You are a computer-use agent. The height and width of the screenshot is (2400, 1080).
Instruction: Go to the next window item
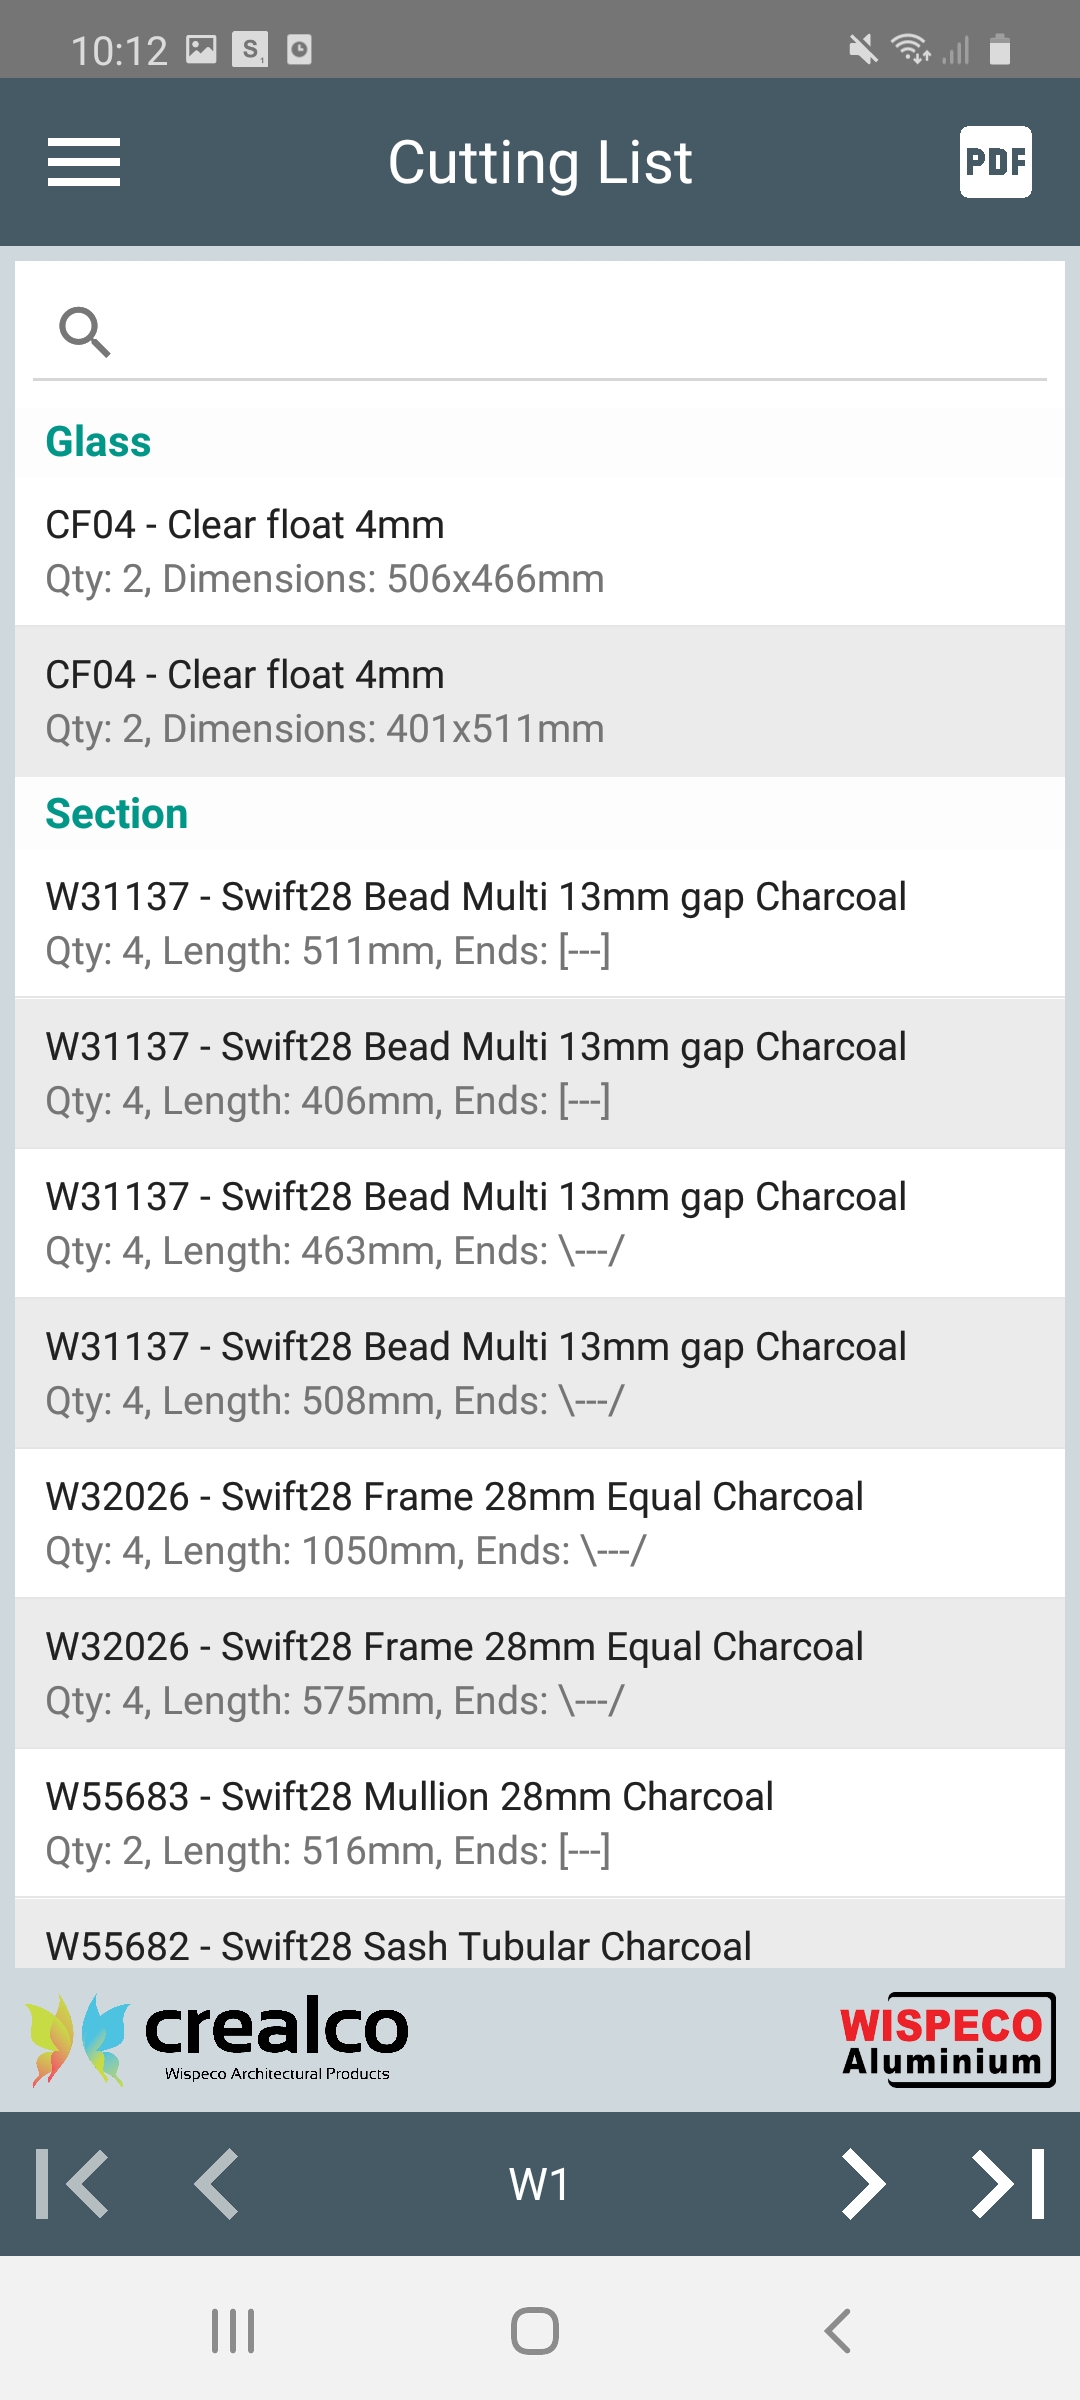pos(863,2183)
